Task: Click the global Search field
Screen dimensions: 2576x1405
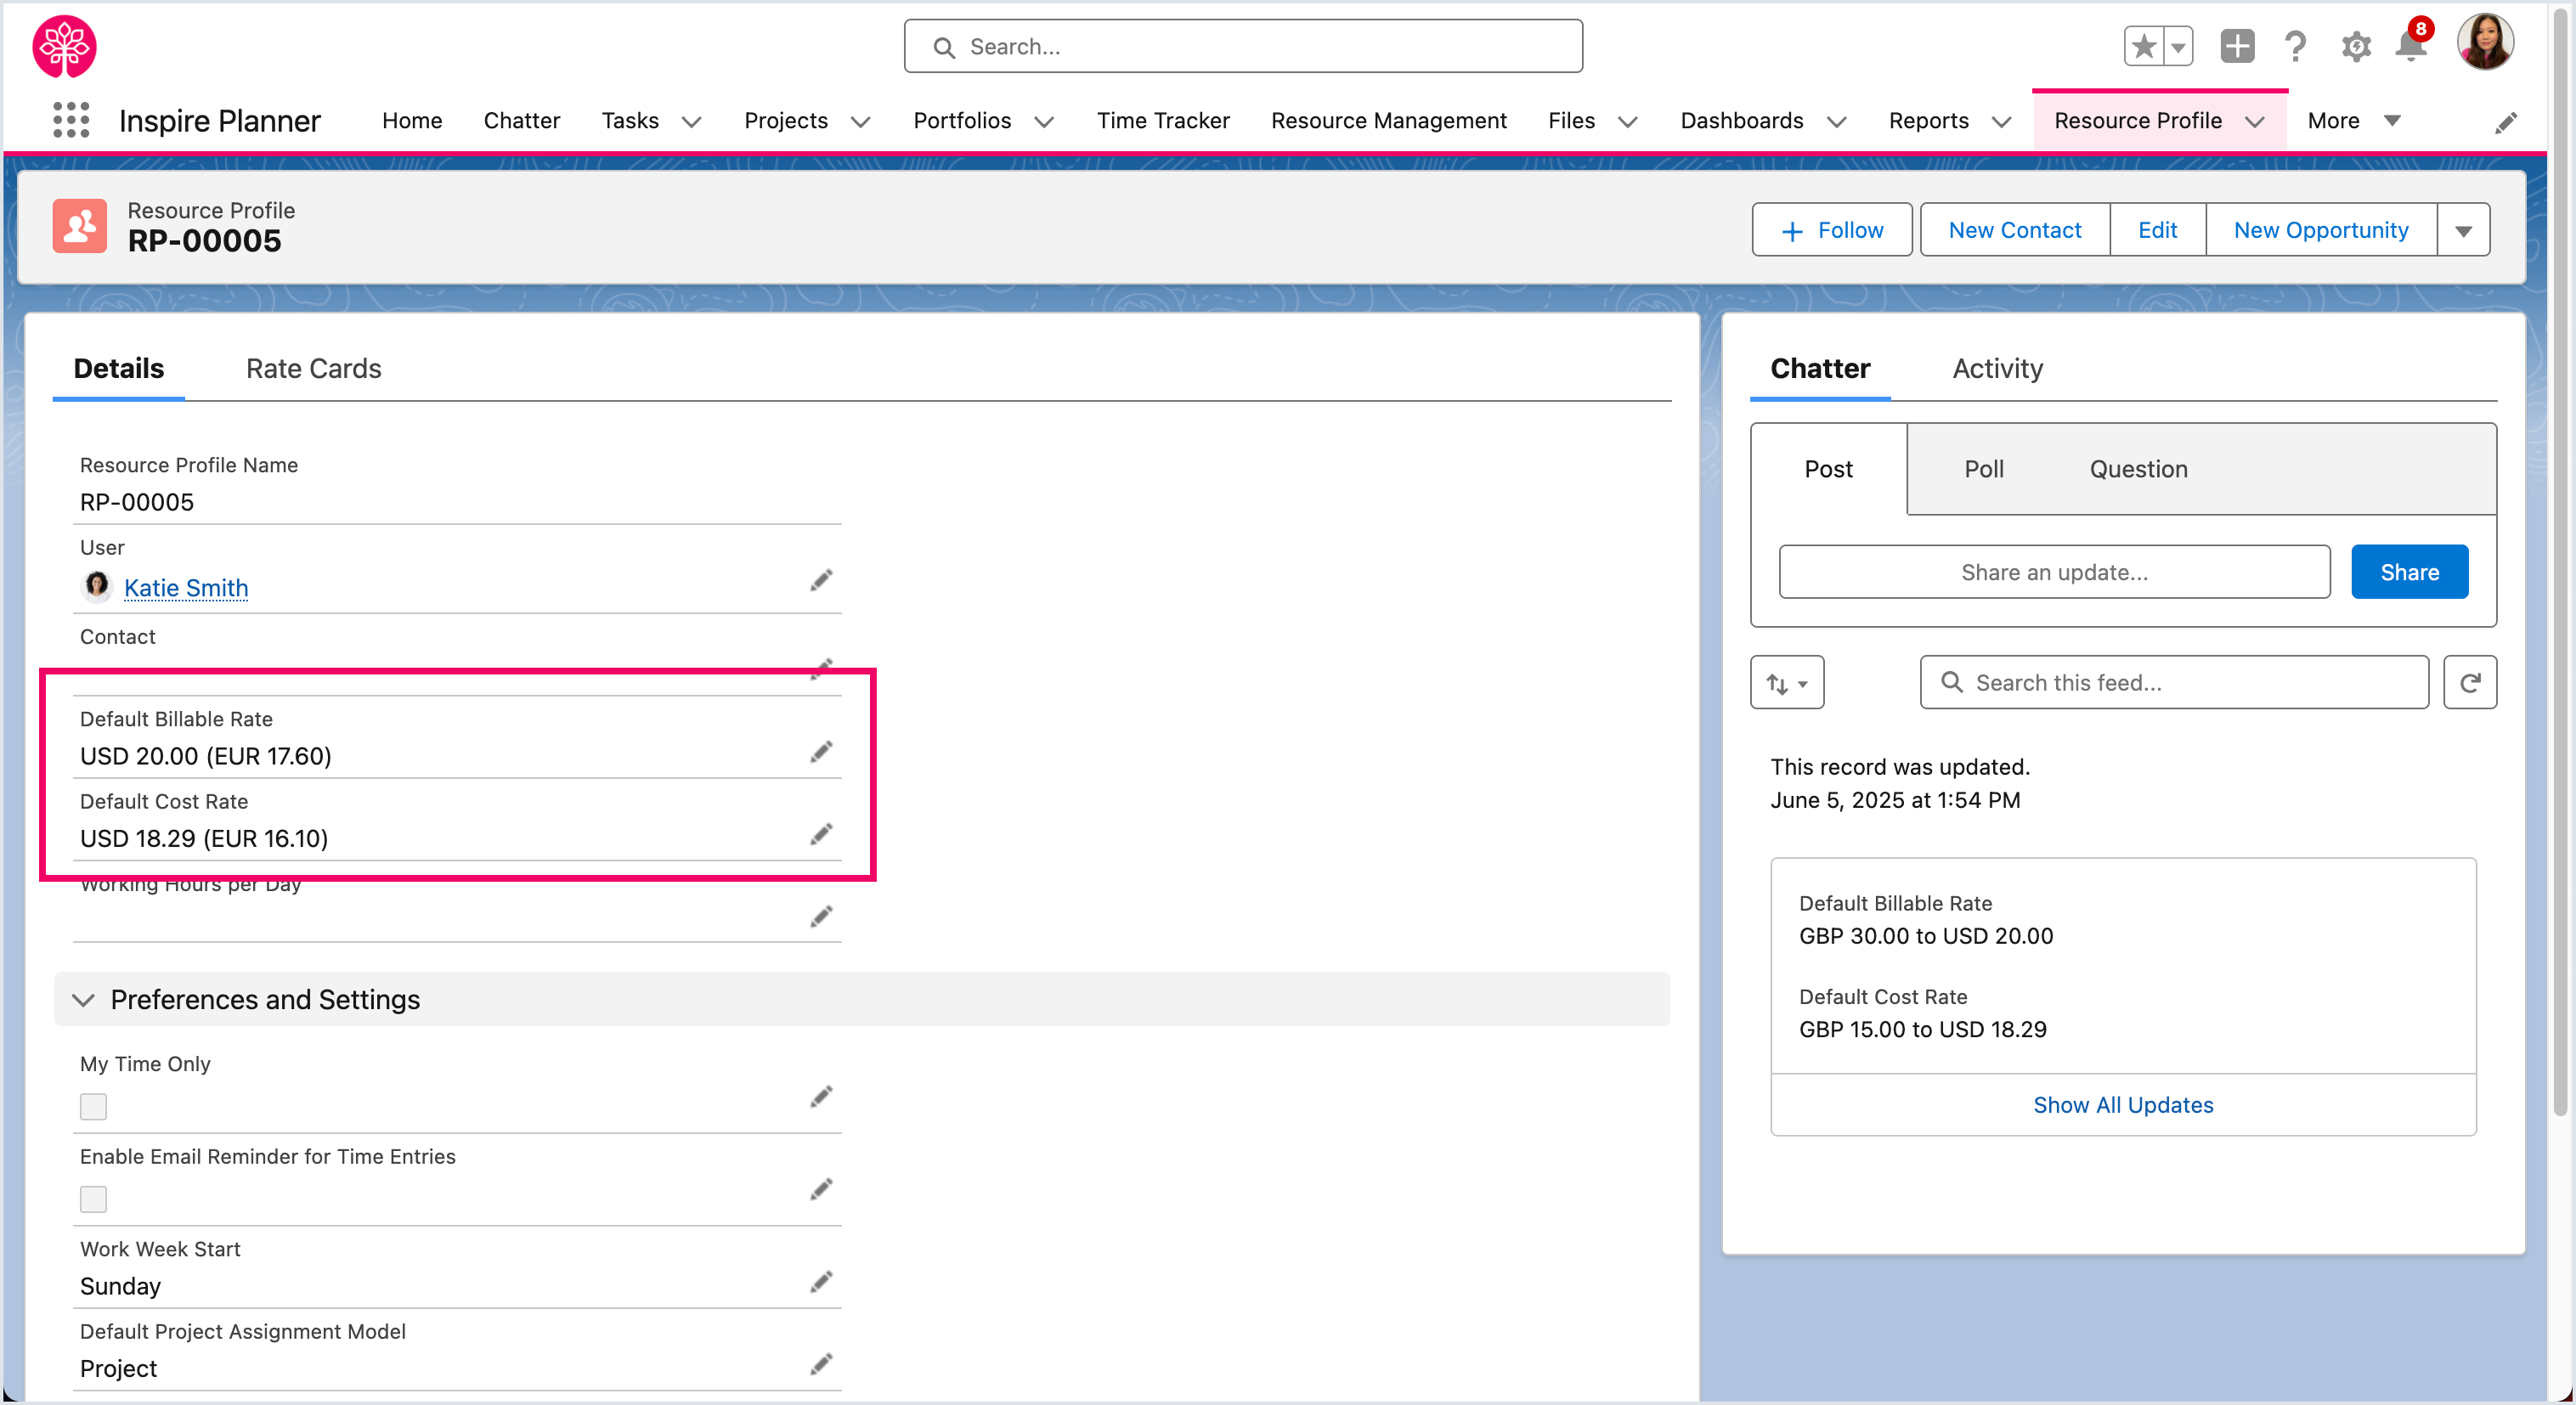Action: tap(1243, 46)
